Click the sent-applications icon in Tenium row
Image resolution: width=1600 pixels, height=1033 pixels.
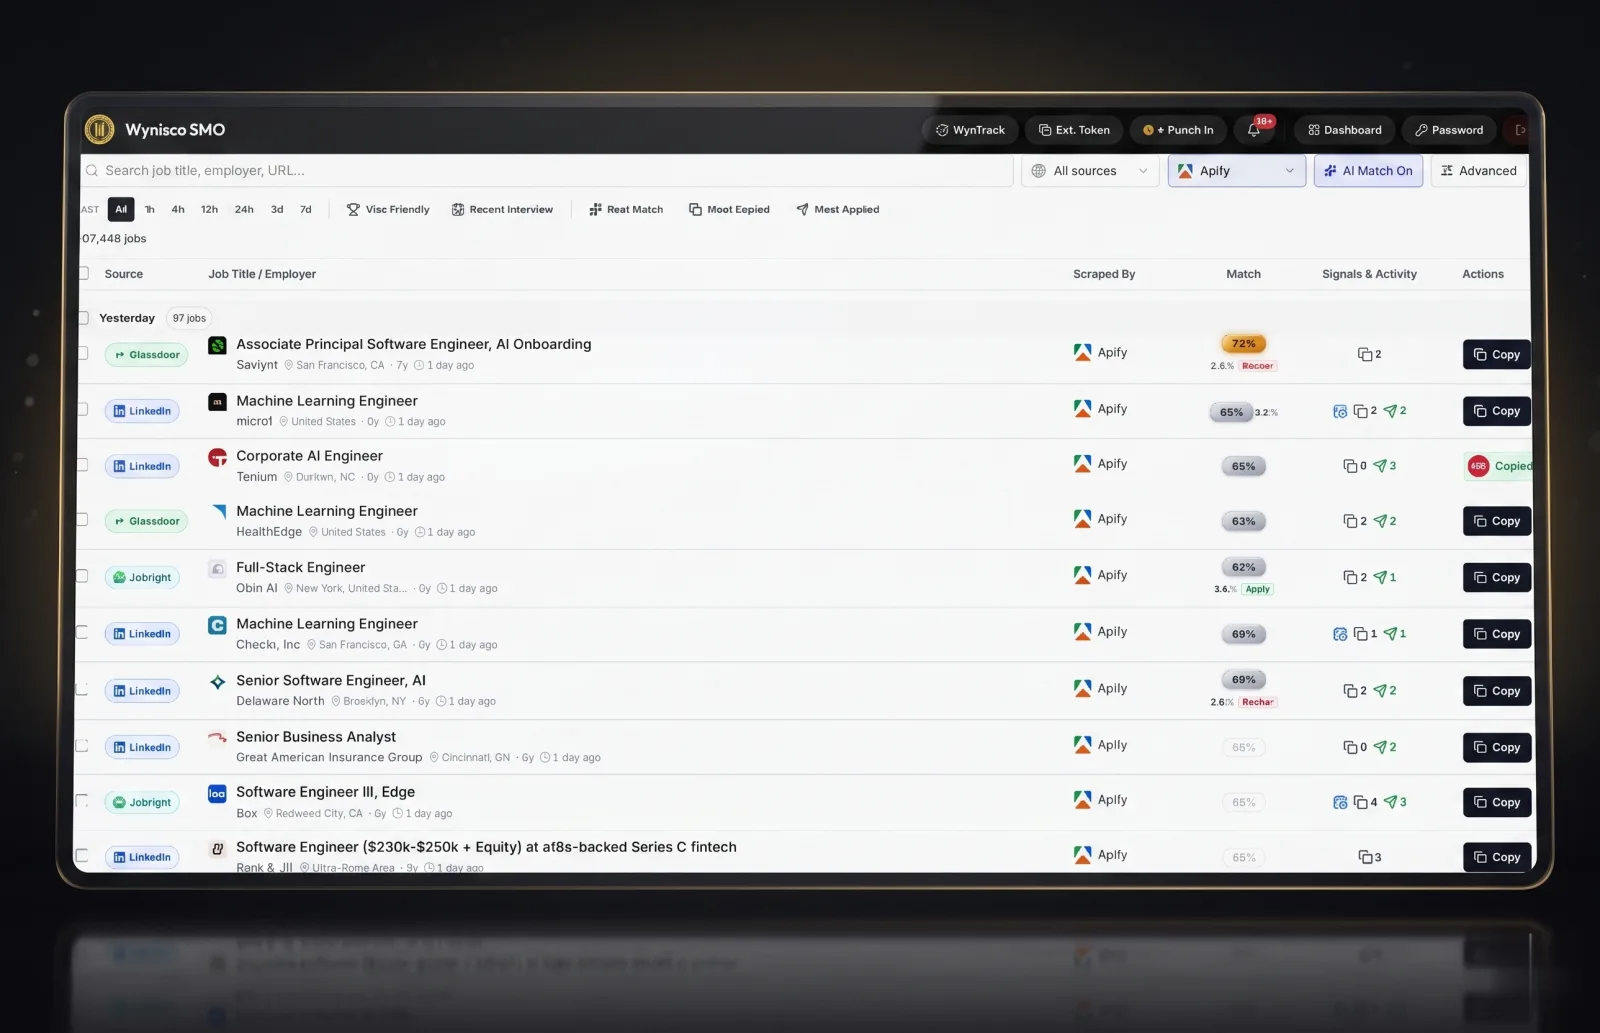[1380, 466]
